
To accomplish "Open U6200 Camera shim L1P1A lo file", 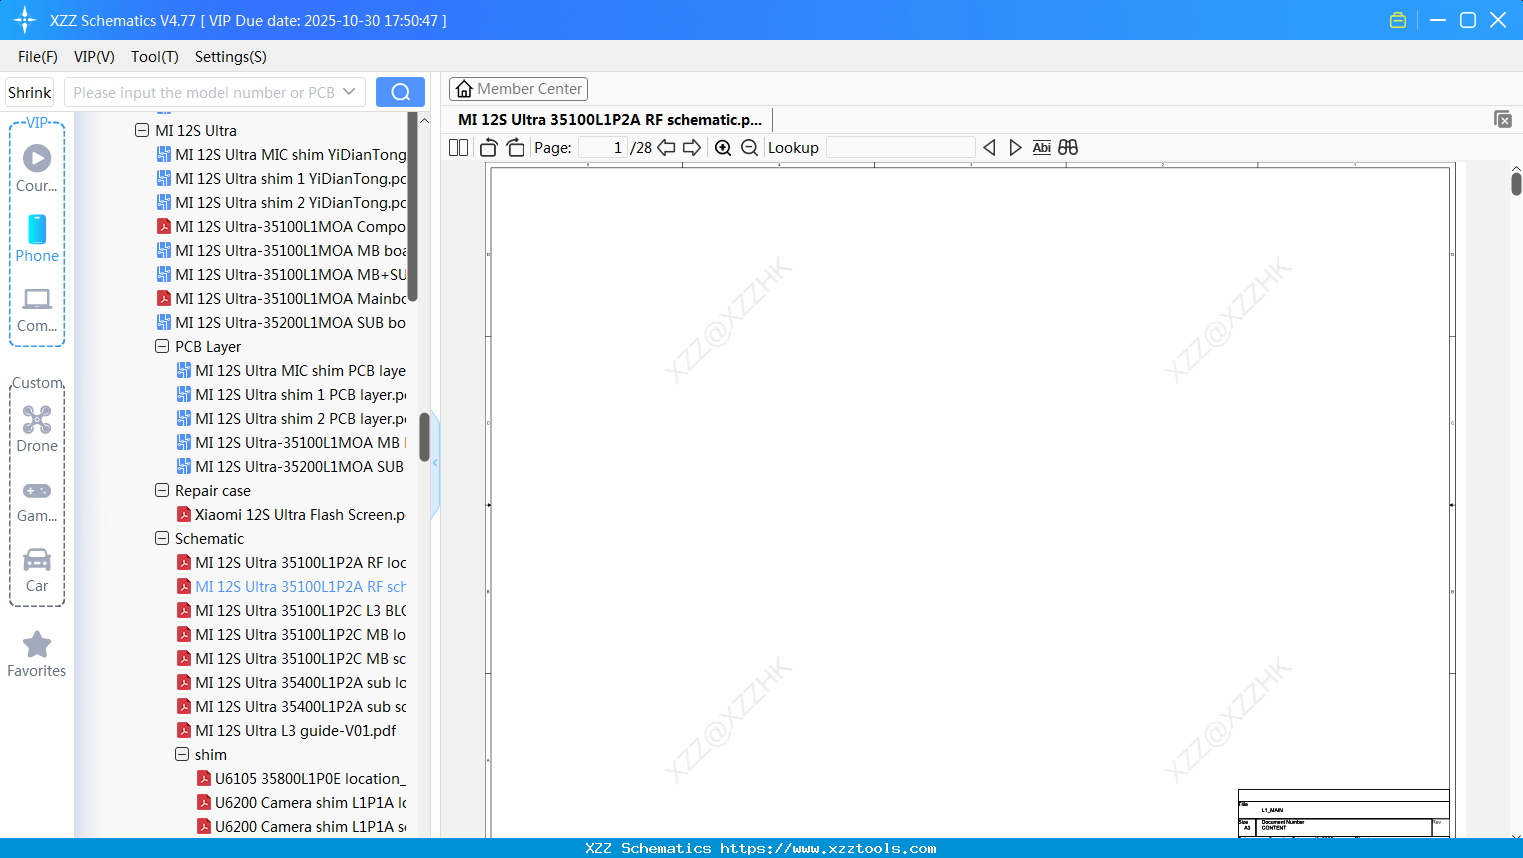I will (x=311, y=803).
